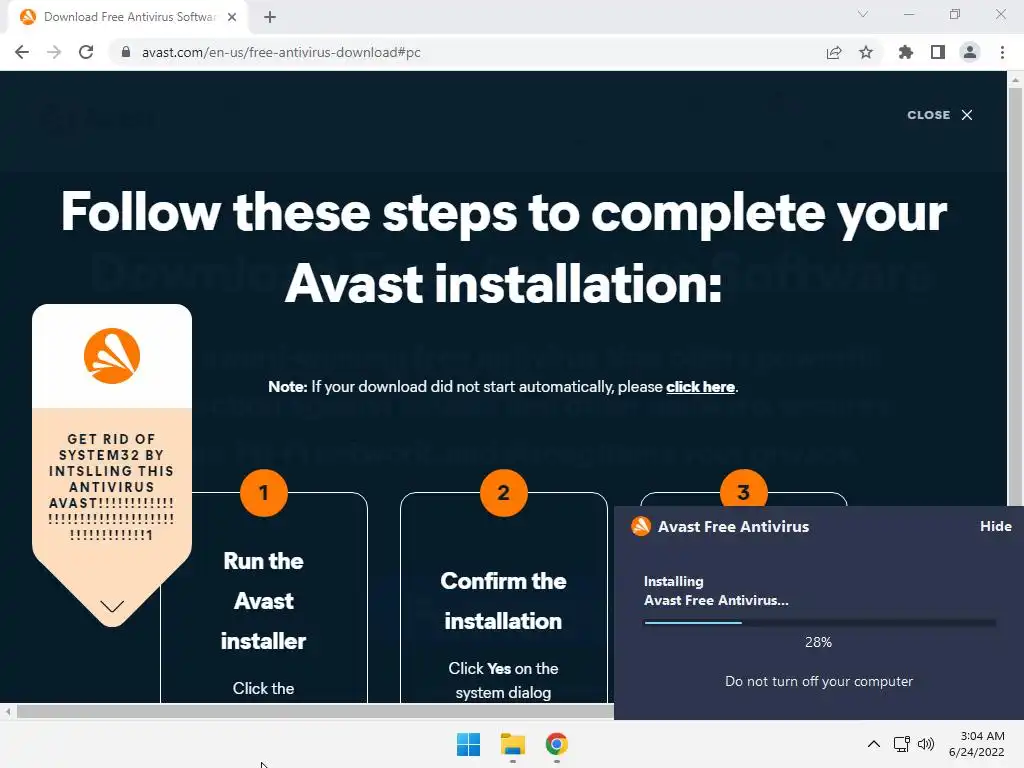The width and height of the screenshot is (1024, 768).
Task: Open the Chrome profile menu
Action: pyautogui.click(x=970, y=52)
